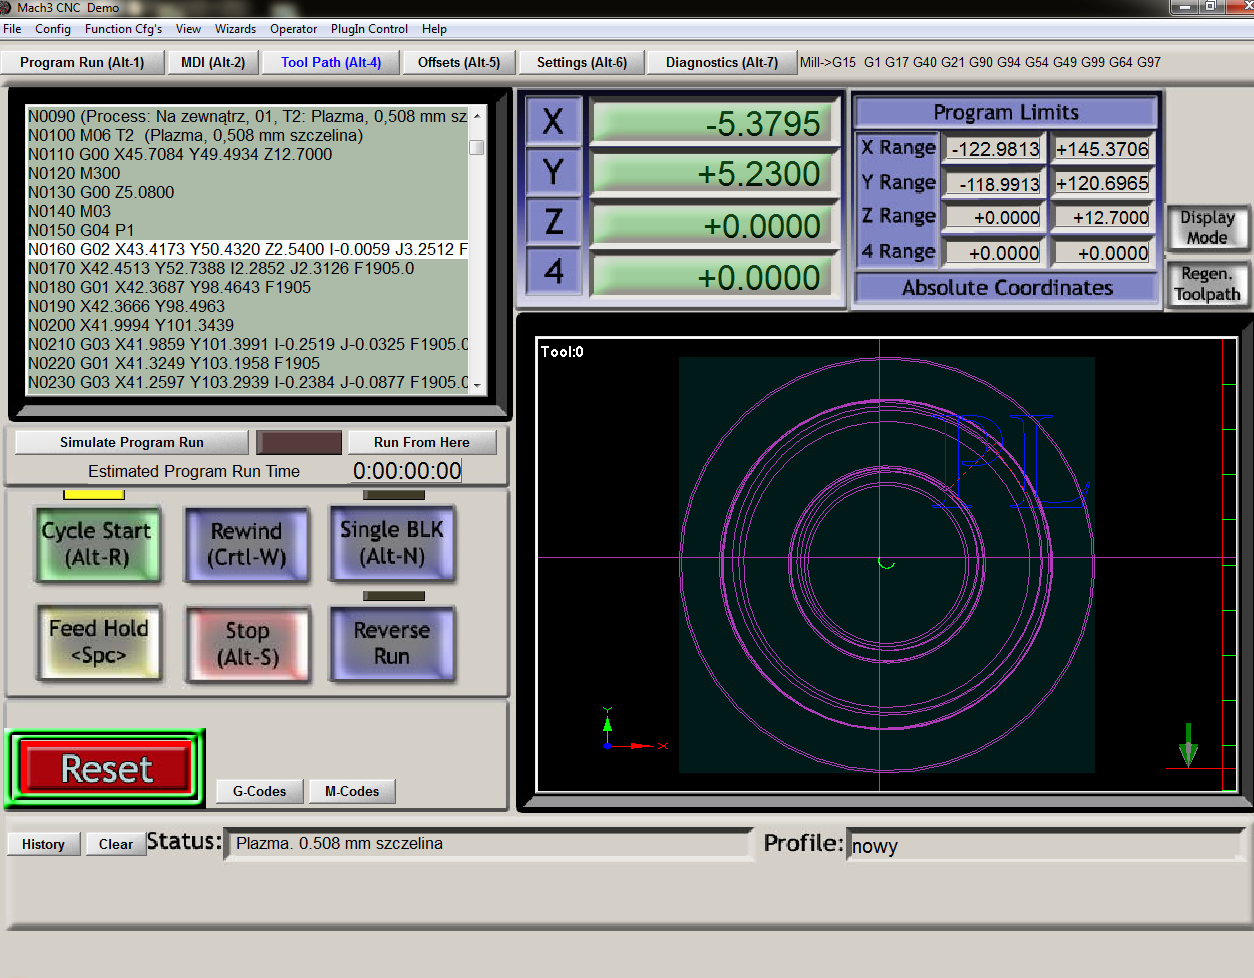This screenshot has width=1254, height=978.
Task: Click the G-code list scroll up arrow
Action: pyautogui.click(x=477, y=116)
